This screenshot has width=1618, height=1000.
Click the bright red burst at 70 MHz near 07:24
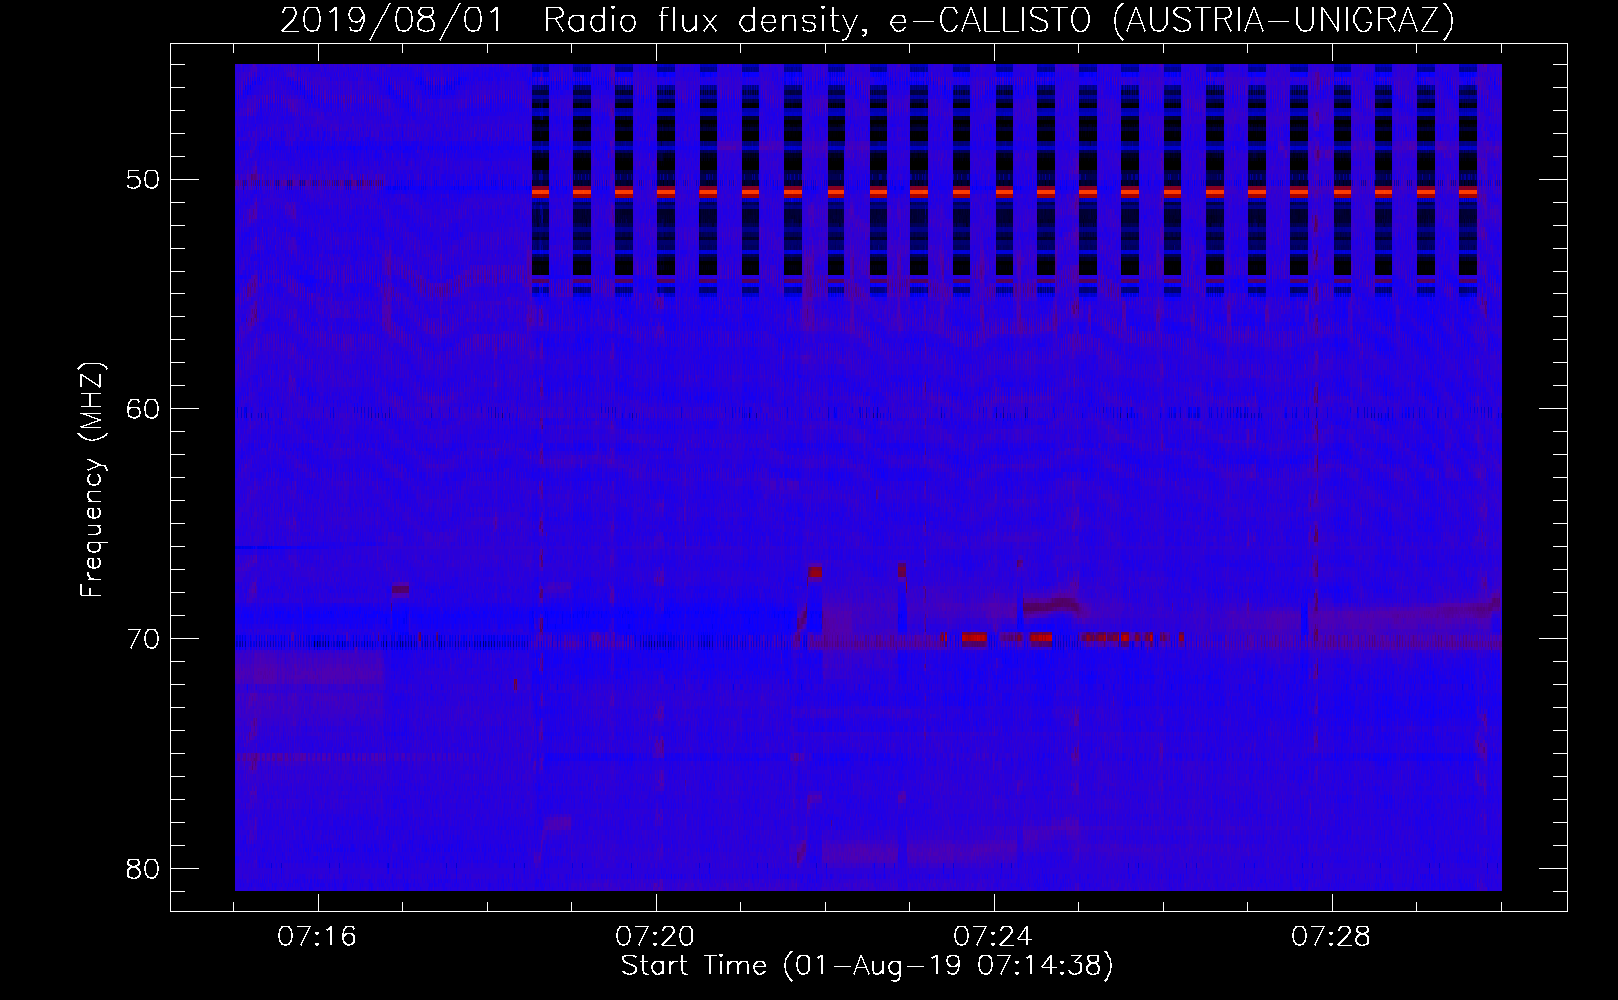click(974, 638)
